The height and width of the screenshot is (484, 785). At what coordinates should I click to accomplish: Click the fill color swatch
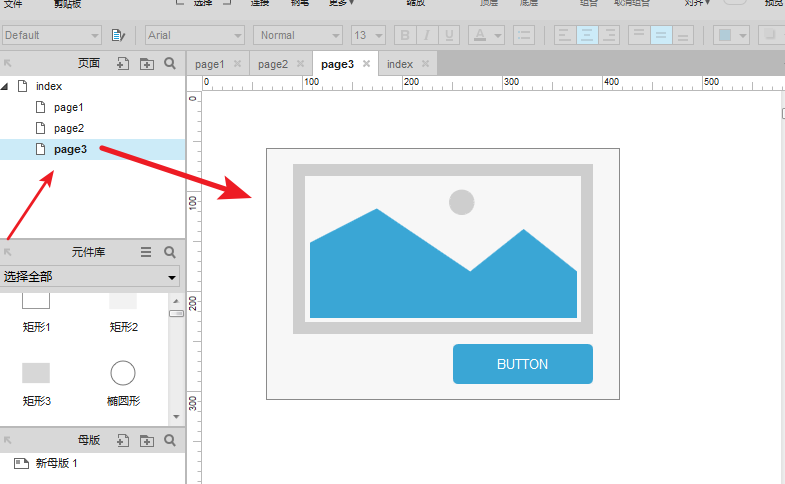point(725,35)
